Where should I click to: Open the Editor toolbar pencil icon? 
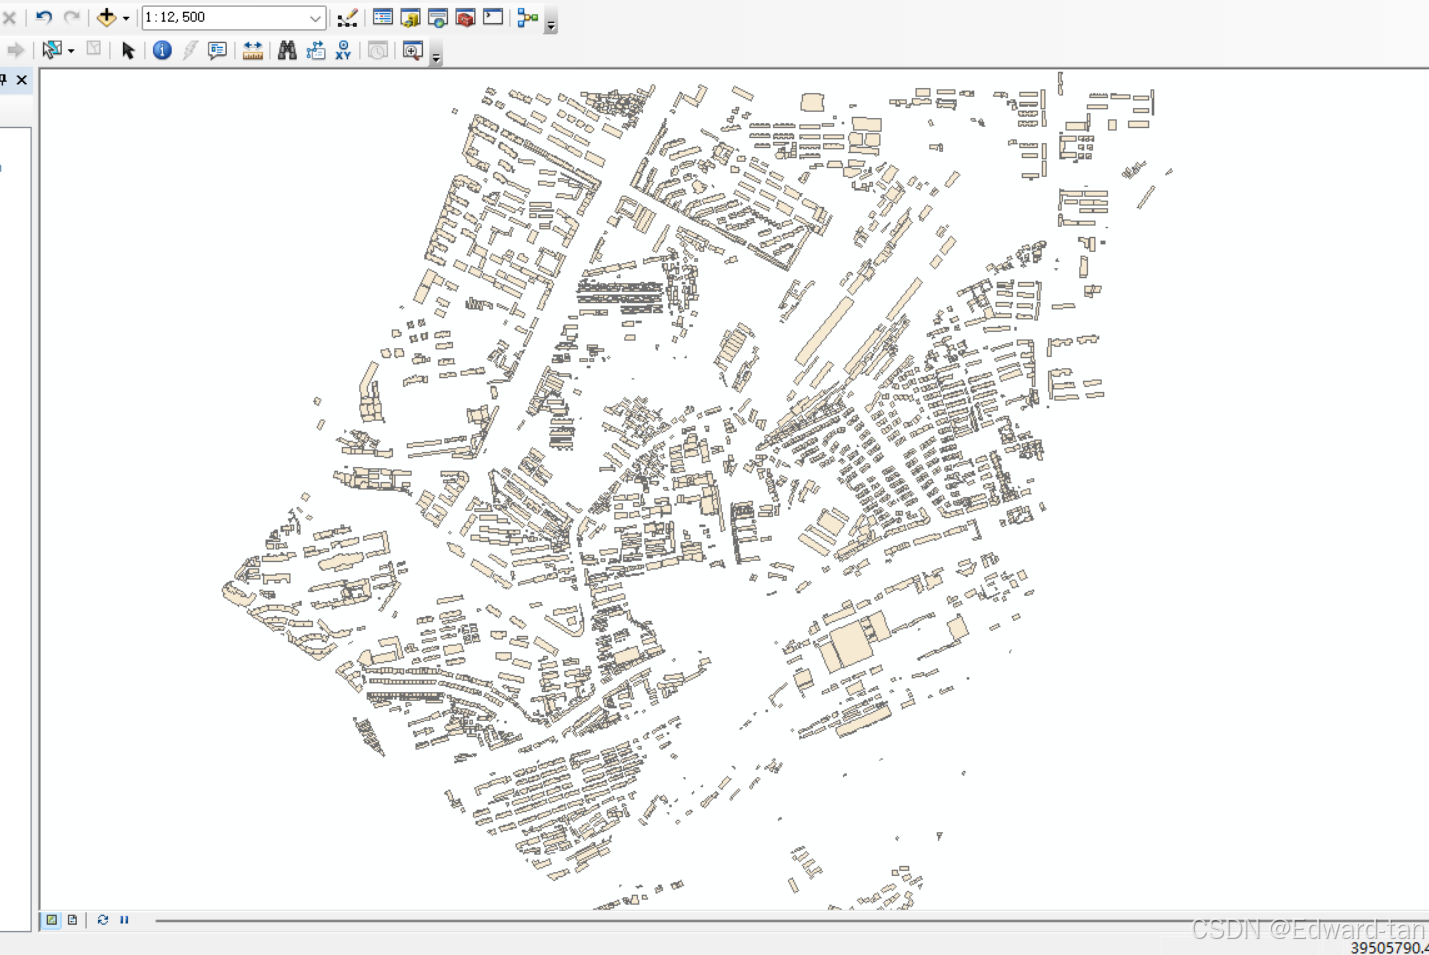click(x=347, y=18)
